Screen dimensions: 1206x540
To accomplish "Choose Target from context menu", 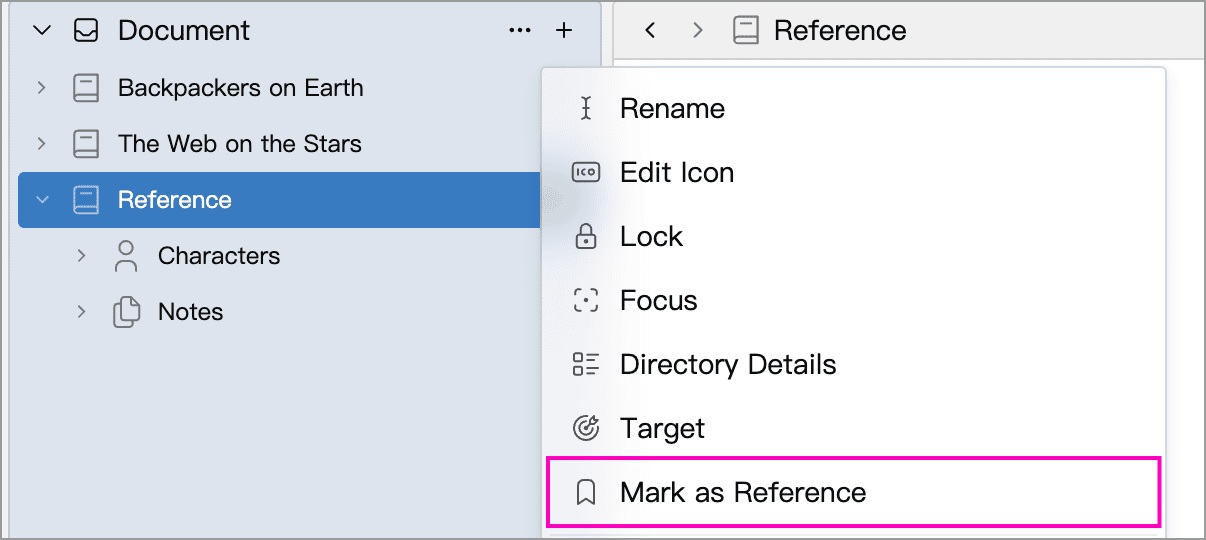I will coord(854,429).
